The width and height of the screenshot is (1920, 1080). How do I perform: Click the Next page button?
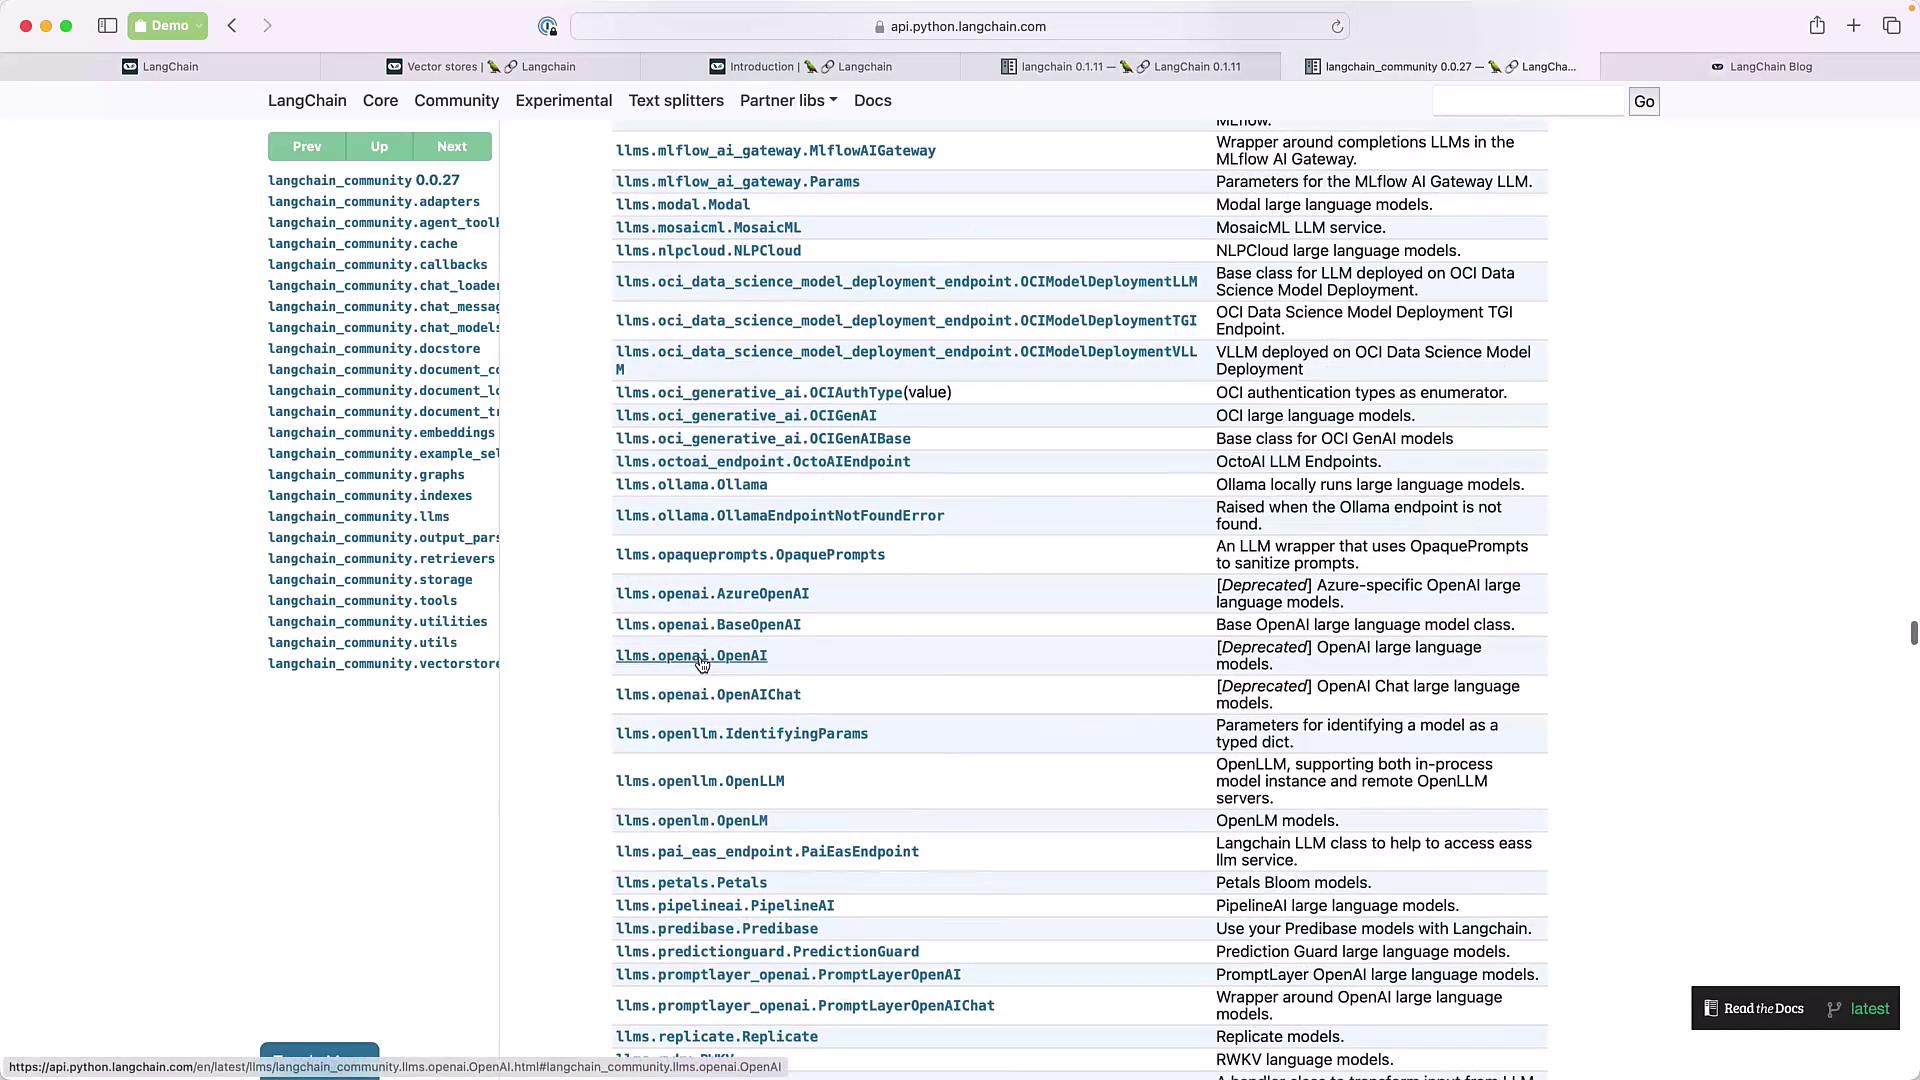[451, 147]
